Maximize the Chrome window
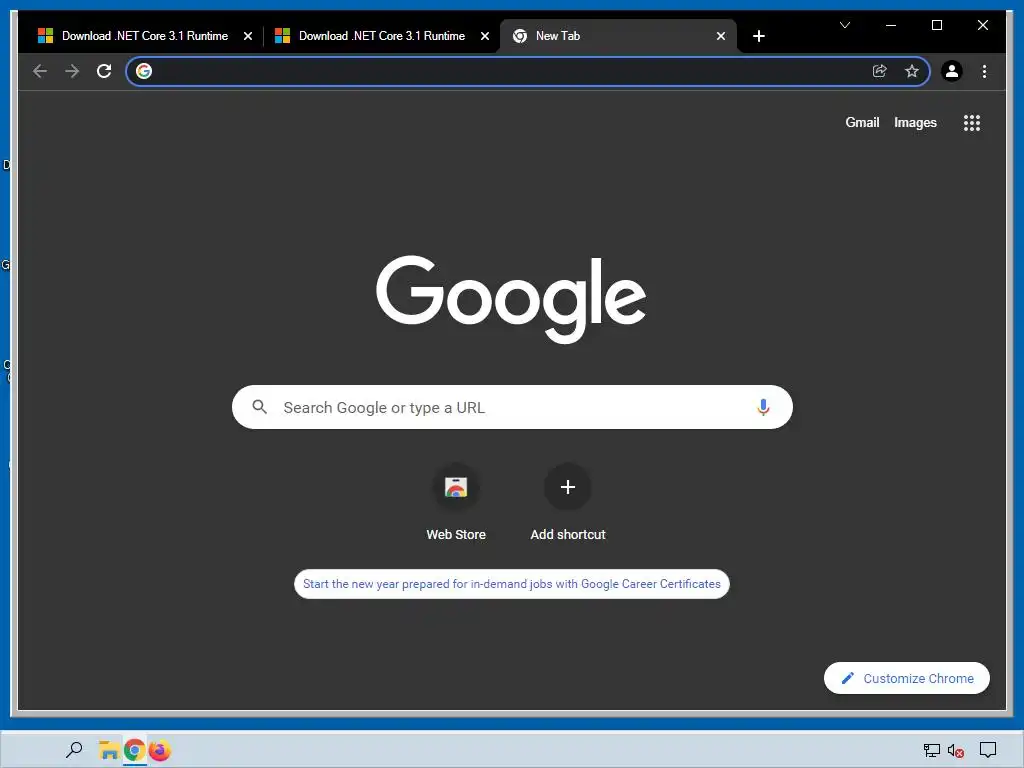 (936, 25)
